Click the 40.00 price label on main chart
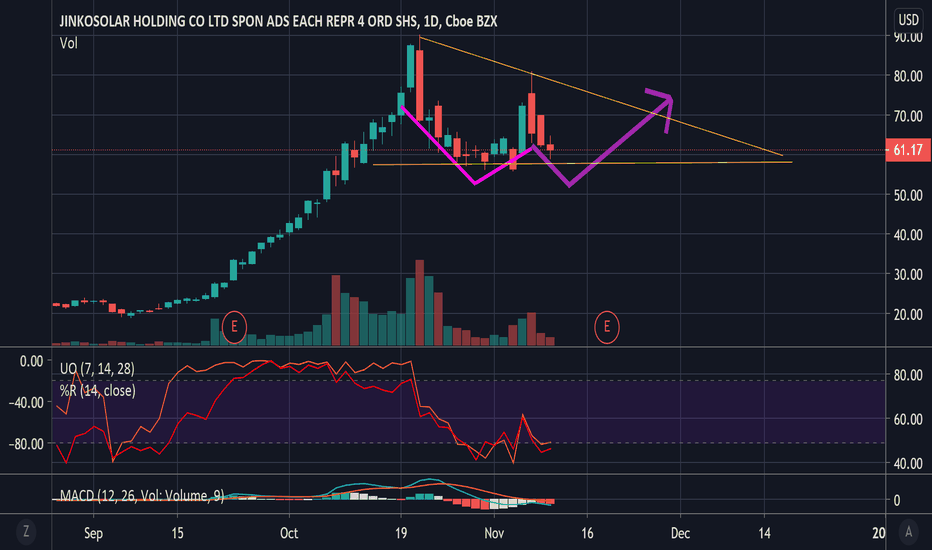The height and width of the screenshot is (550, 932). (x=908, y=235)
